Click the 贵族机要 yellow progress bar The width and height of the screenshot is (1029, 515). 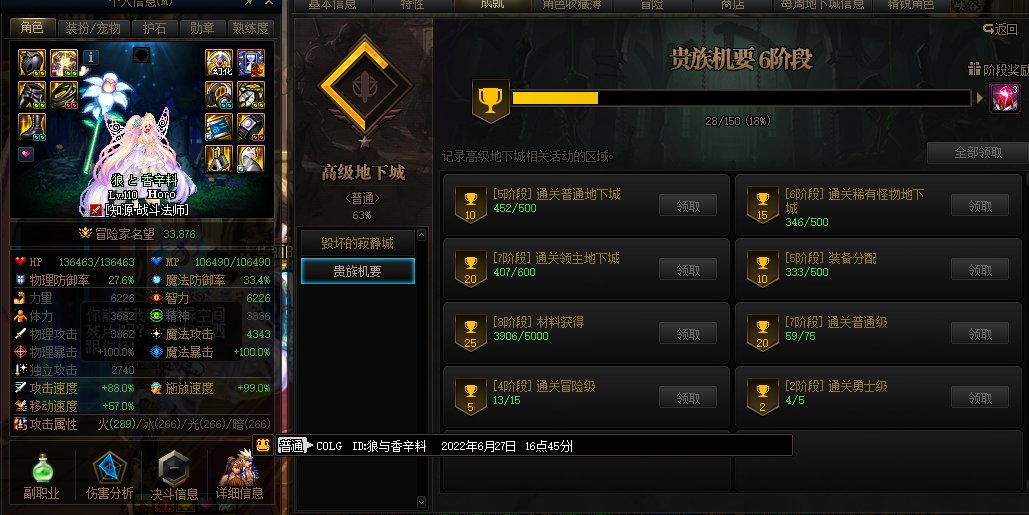pos(741,98)
